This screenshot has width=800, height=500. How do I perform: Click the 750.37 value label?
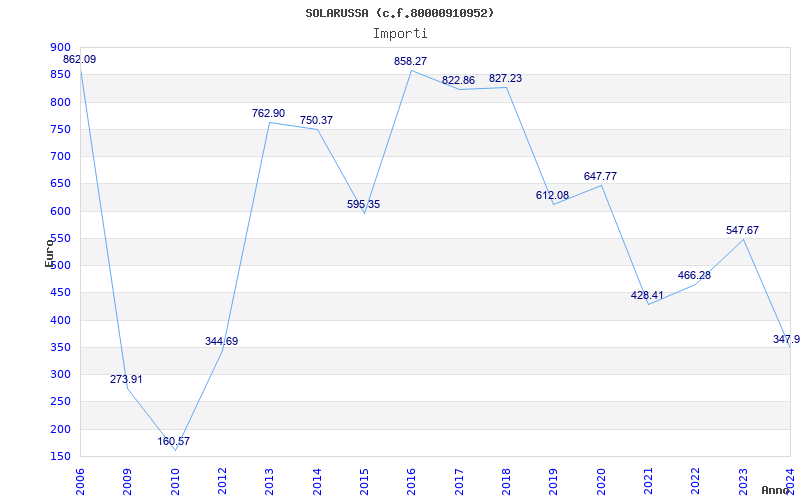pos(316,120)
